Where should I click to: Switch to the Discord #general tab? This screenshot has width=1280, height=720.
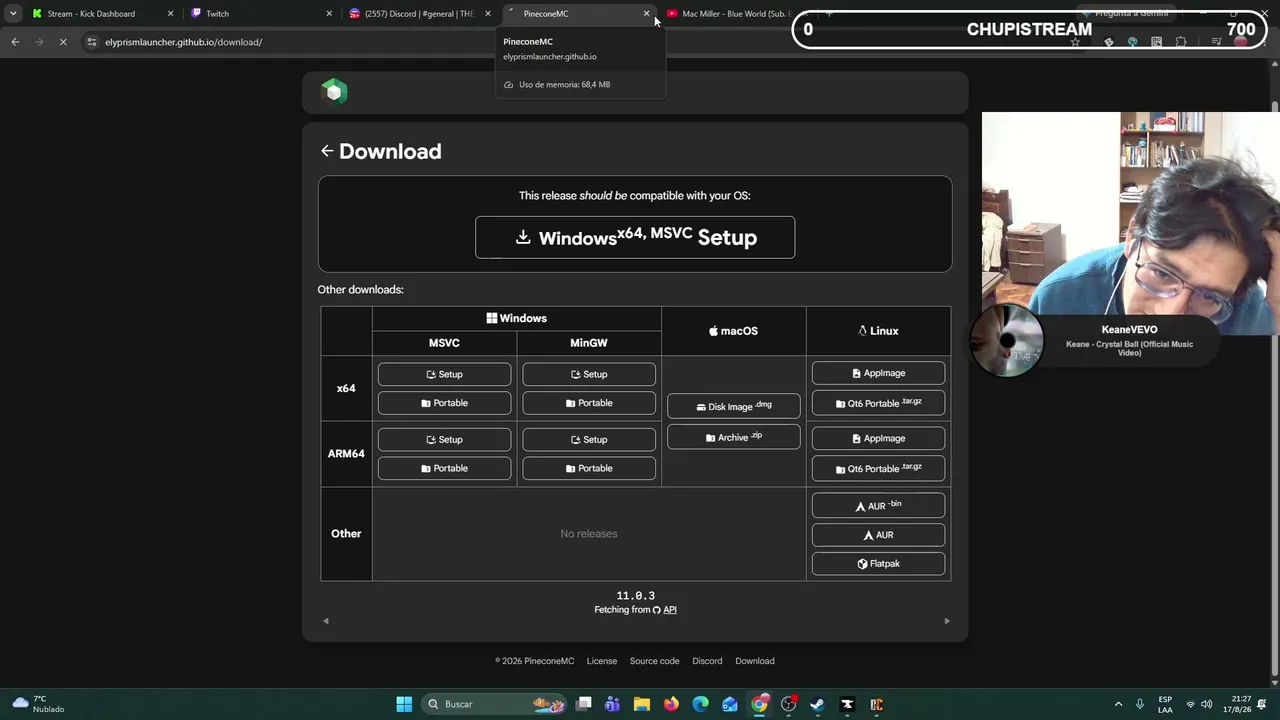(x=420, y=14)
